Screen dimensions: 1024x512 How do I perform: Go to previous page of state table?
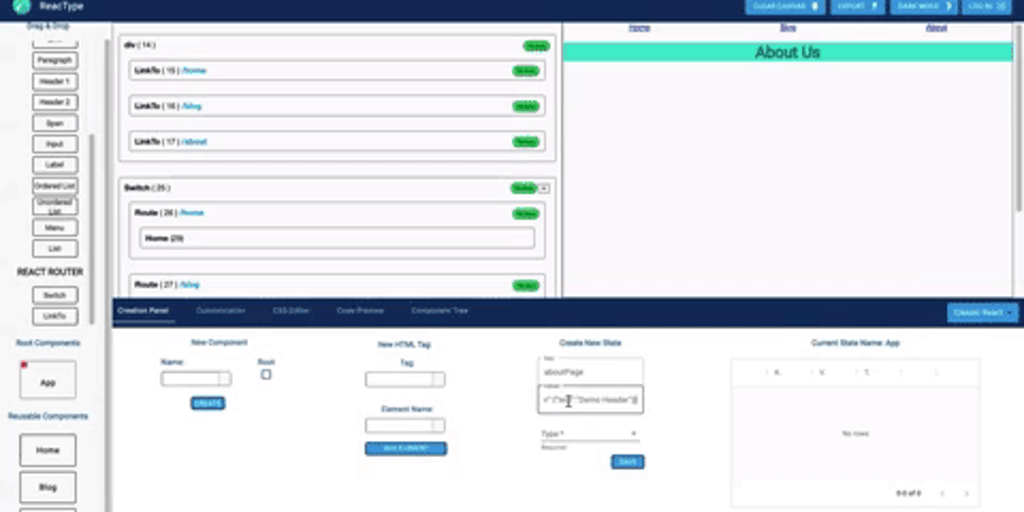tap(940, 493)
